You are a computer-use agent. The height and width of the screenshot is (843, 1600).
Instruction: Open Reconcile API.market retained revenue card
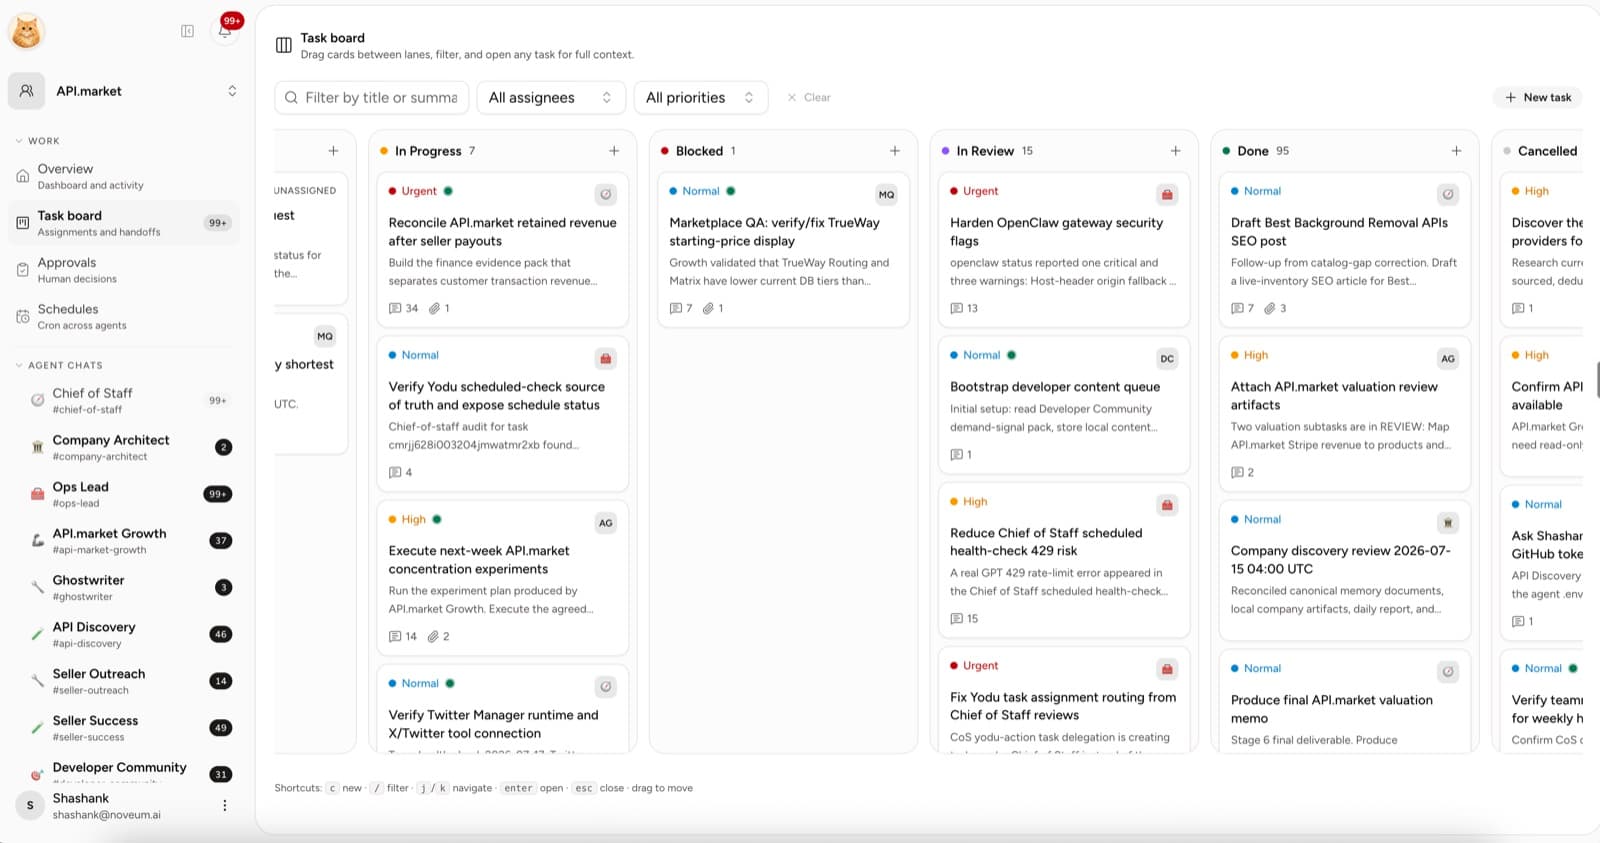pos(502,250)
